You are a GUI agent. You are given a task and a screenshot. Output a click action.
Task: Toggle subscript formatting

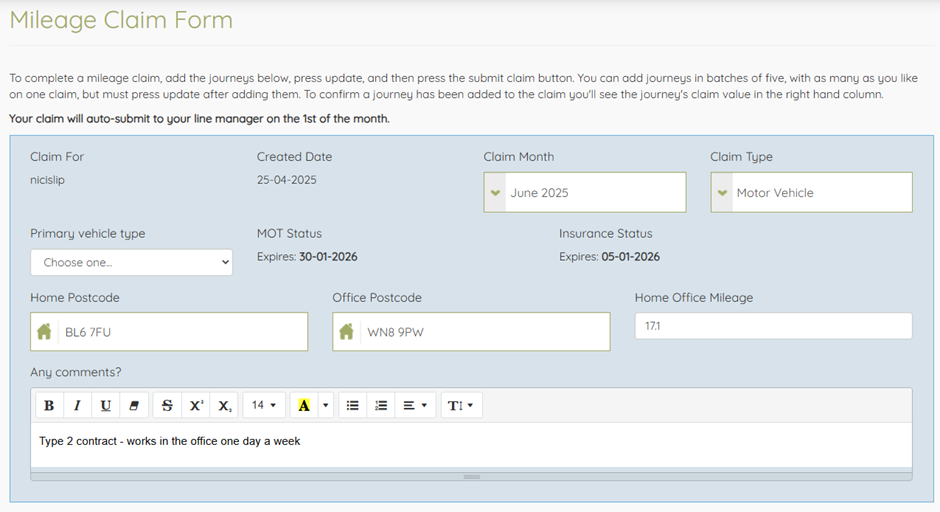(x=225, y=405)
